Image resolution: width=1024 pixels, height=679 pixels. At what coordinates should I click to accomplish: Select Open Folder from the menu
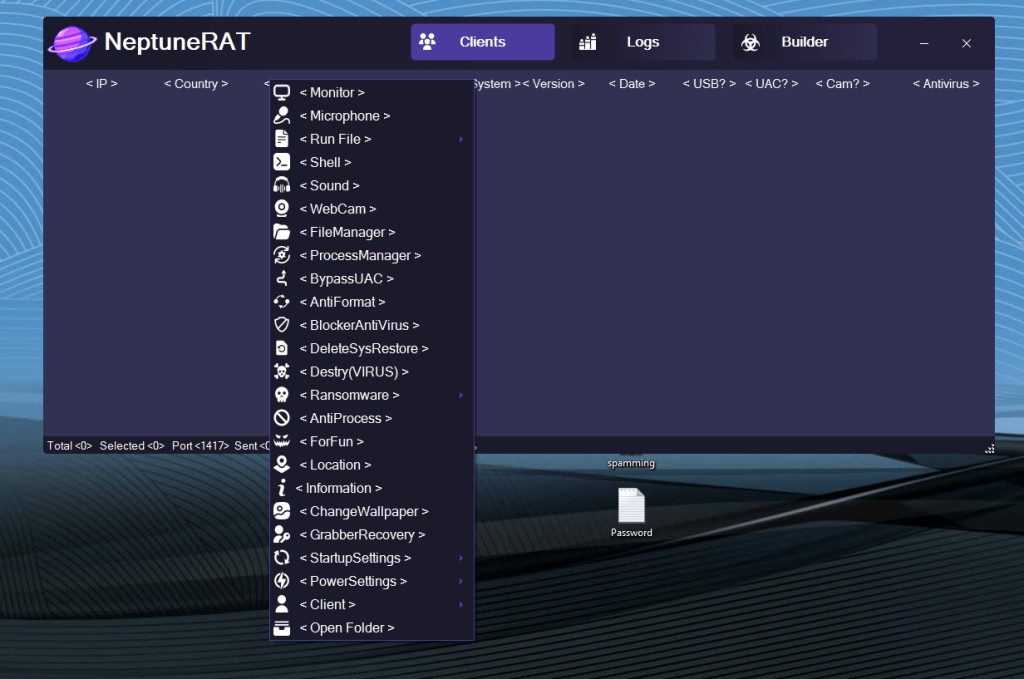tap(345, 627)
